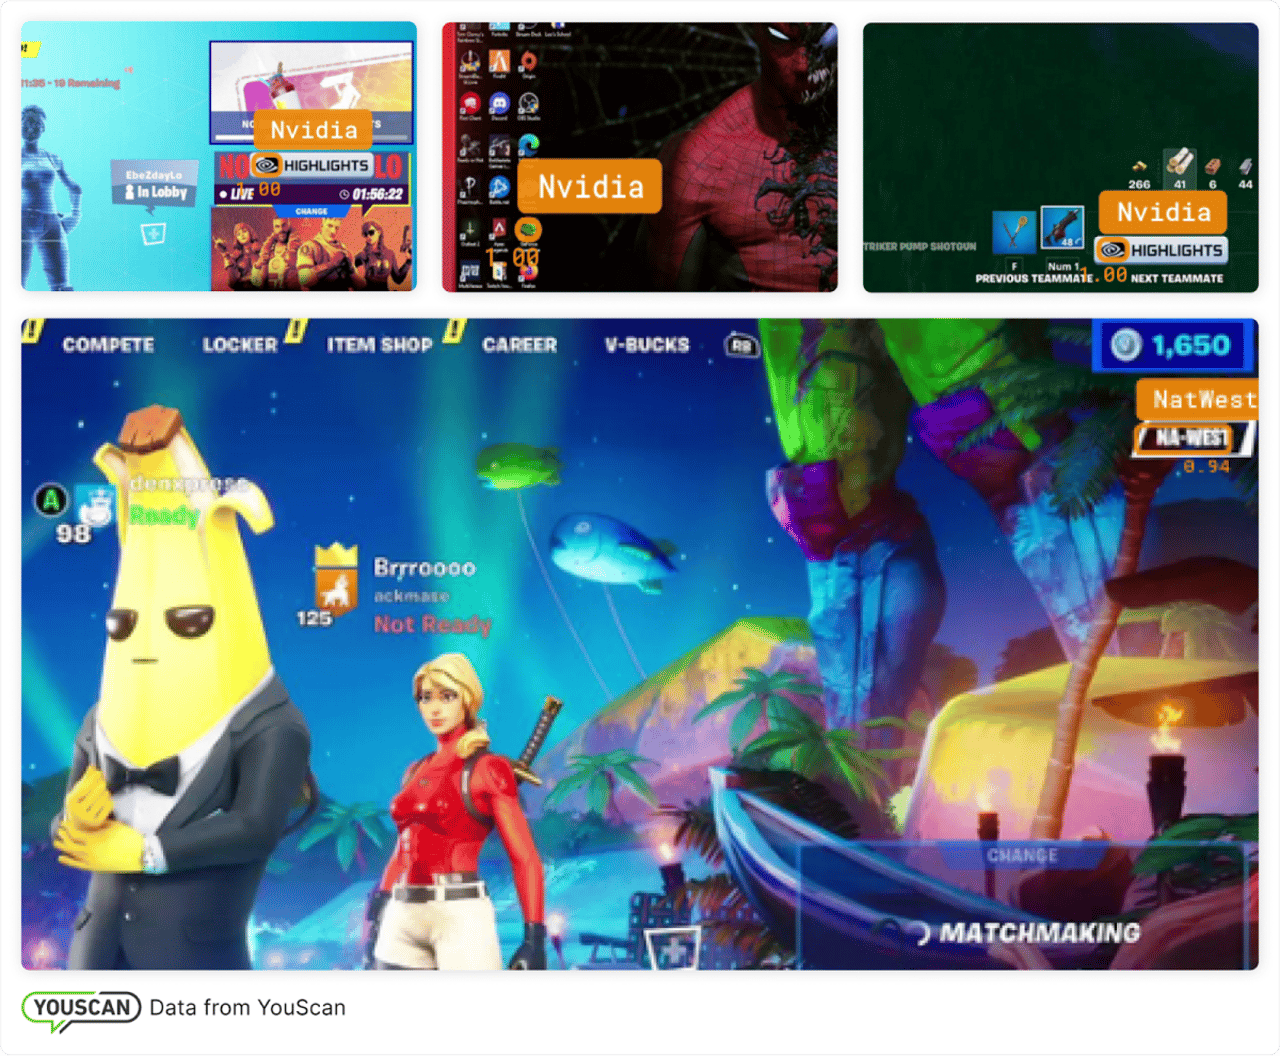Click Nvidia label on Spider-Man thumbnail
This screenshot has height=1056, width=1280.
click(591, 186)
